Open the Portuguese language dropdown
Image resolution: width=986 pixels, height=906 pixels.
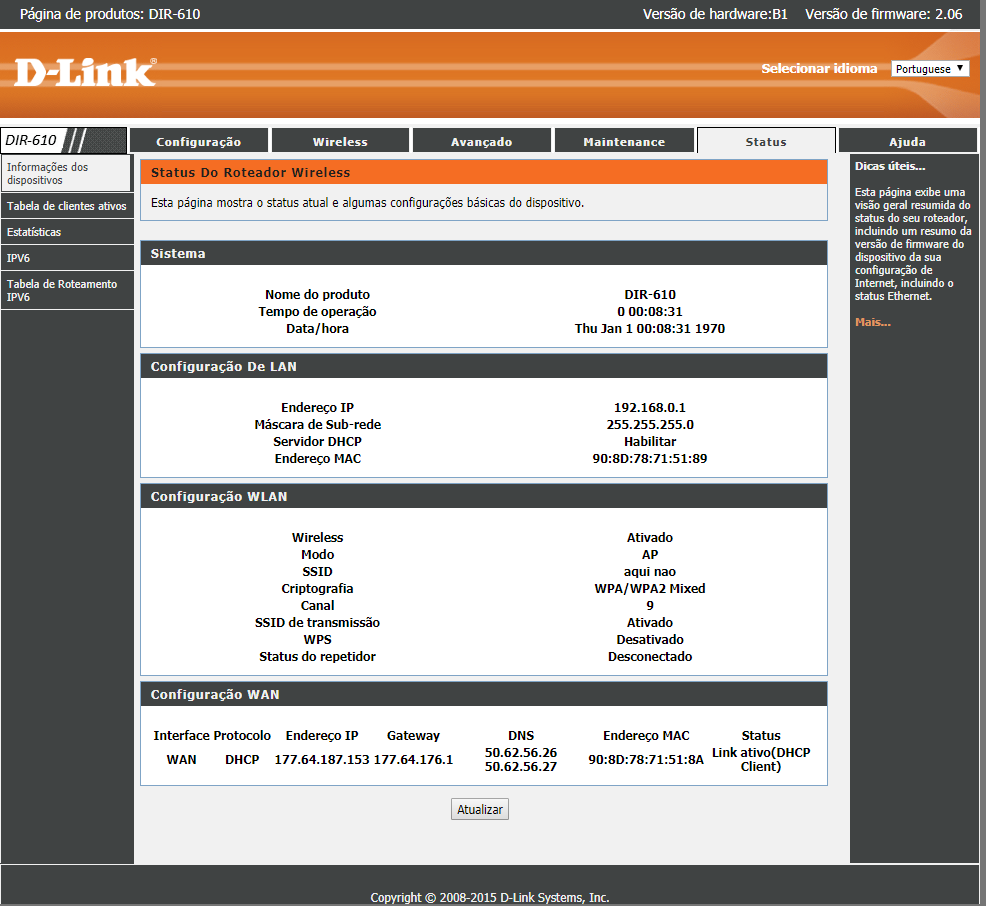coord(930,69)
